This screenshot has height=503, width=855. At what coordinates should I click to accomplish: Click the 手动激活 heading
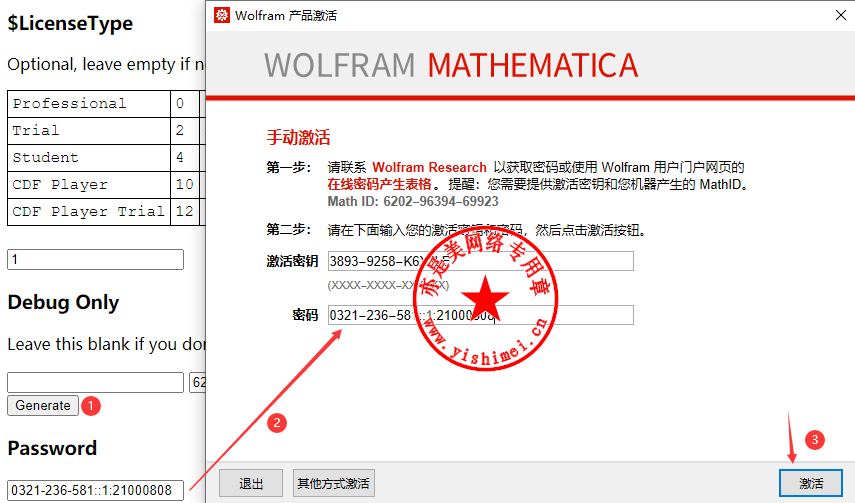point(298,137)
